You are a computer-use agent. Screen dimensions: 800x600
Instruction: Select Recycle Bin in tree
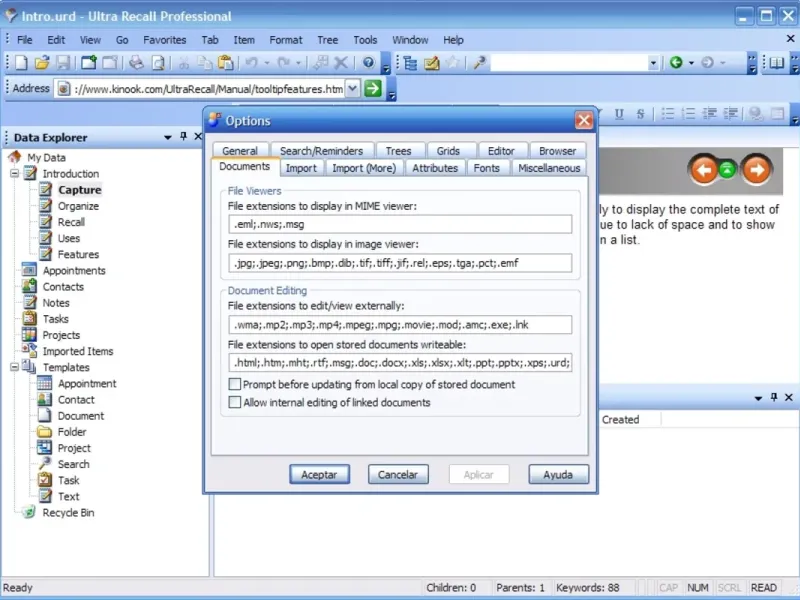[68, 512]
